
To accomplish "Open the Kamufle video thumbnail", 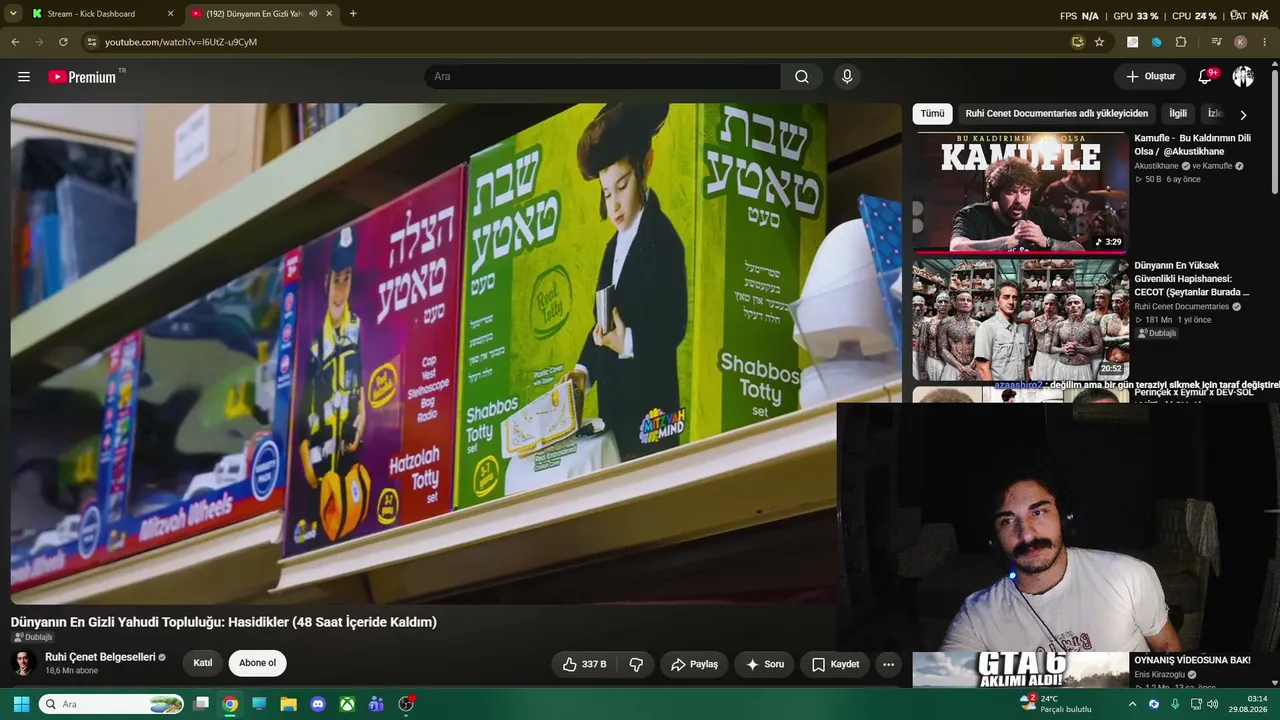I will (1020, 192).
